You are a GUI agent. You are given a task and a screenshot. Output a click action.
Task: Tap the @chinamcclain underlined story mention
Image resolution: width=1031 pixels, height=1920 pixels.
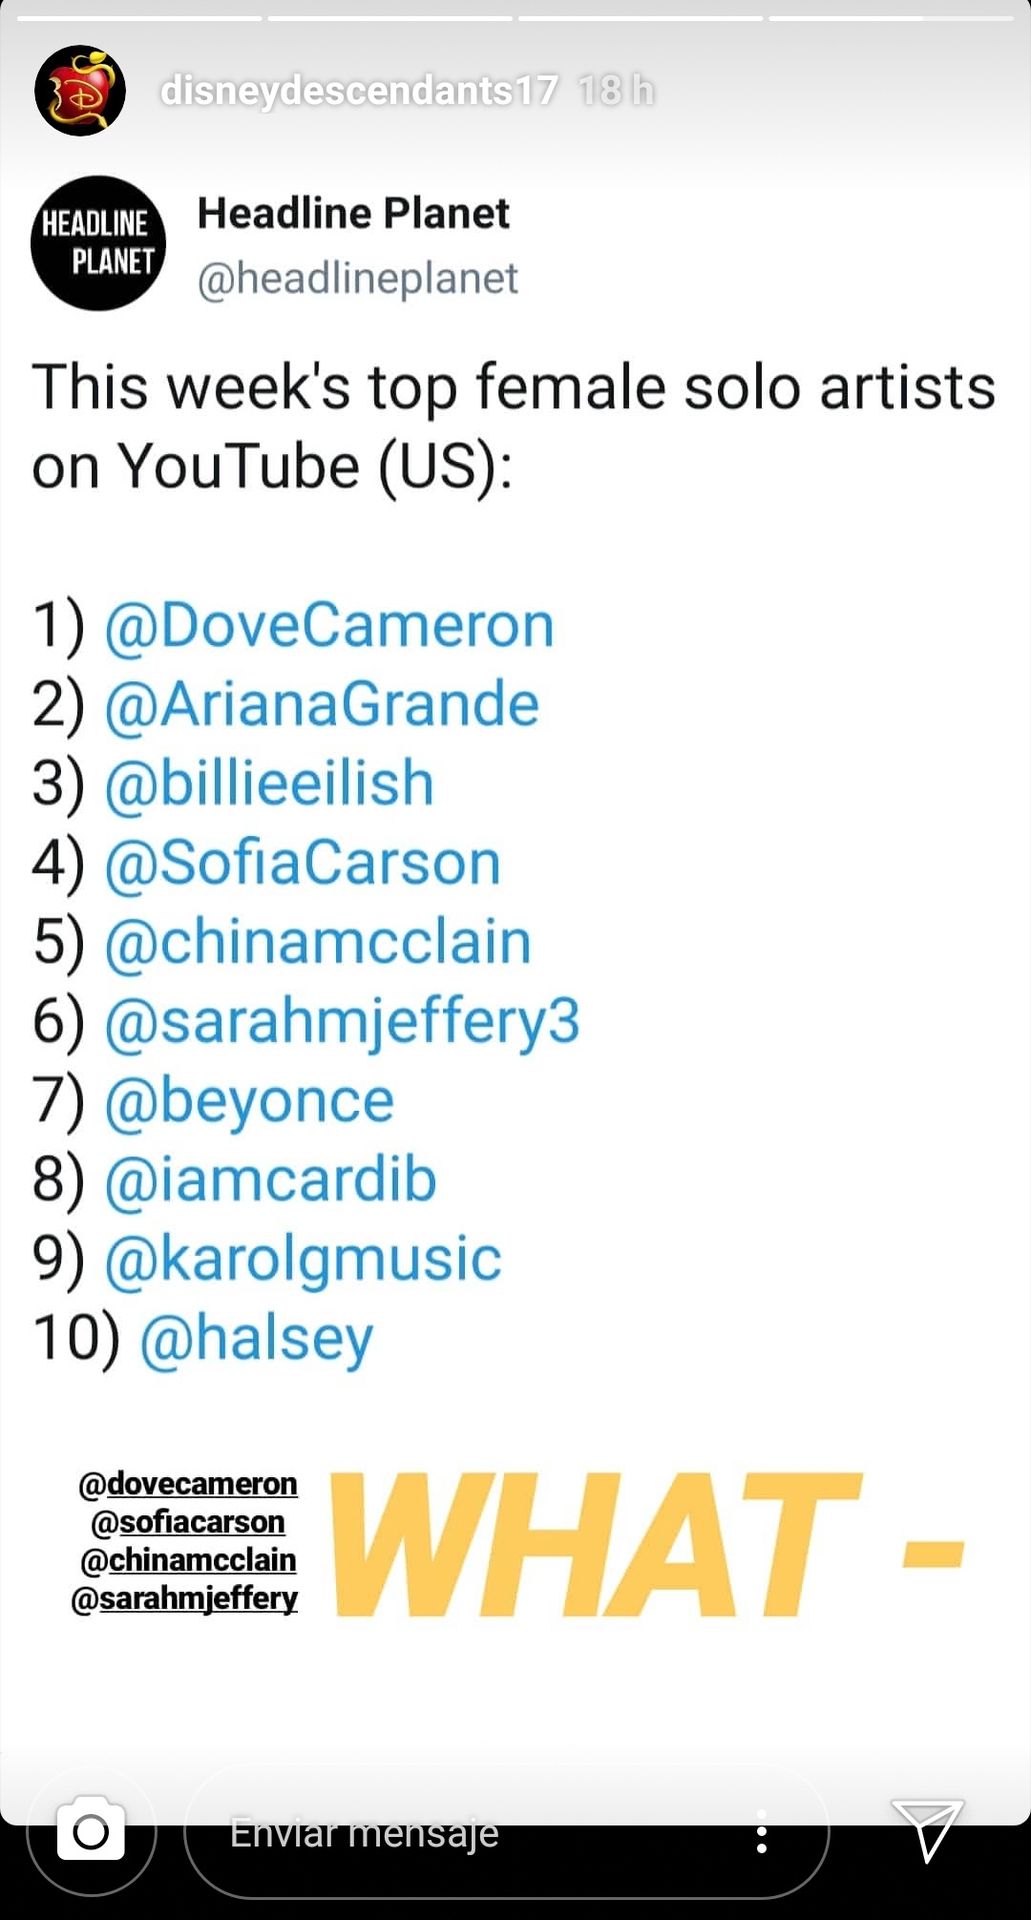click(x=188, y=1560)
